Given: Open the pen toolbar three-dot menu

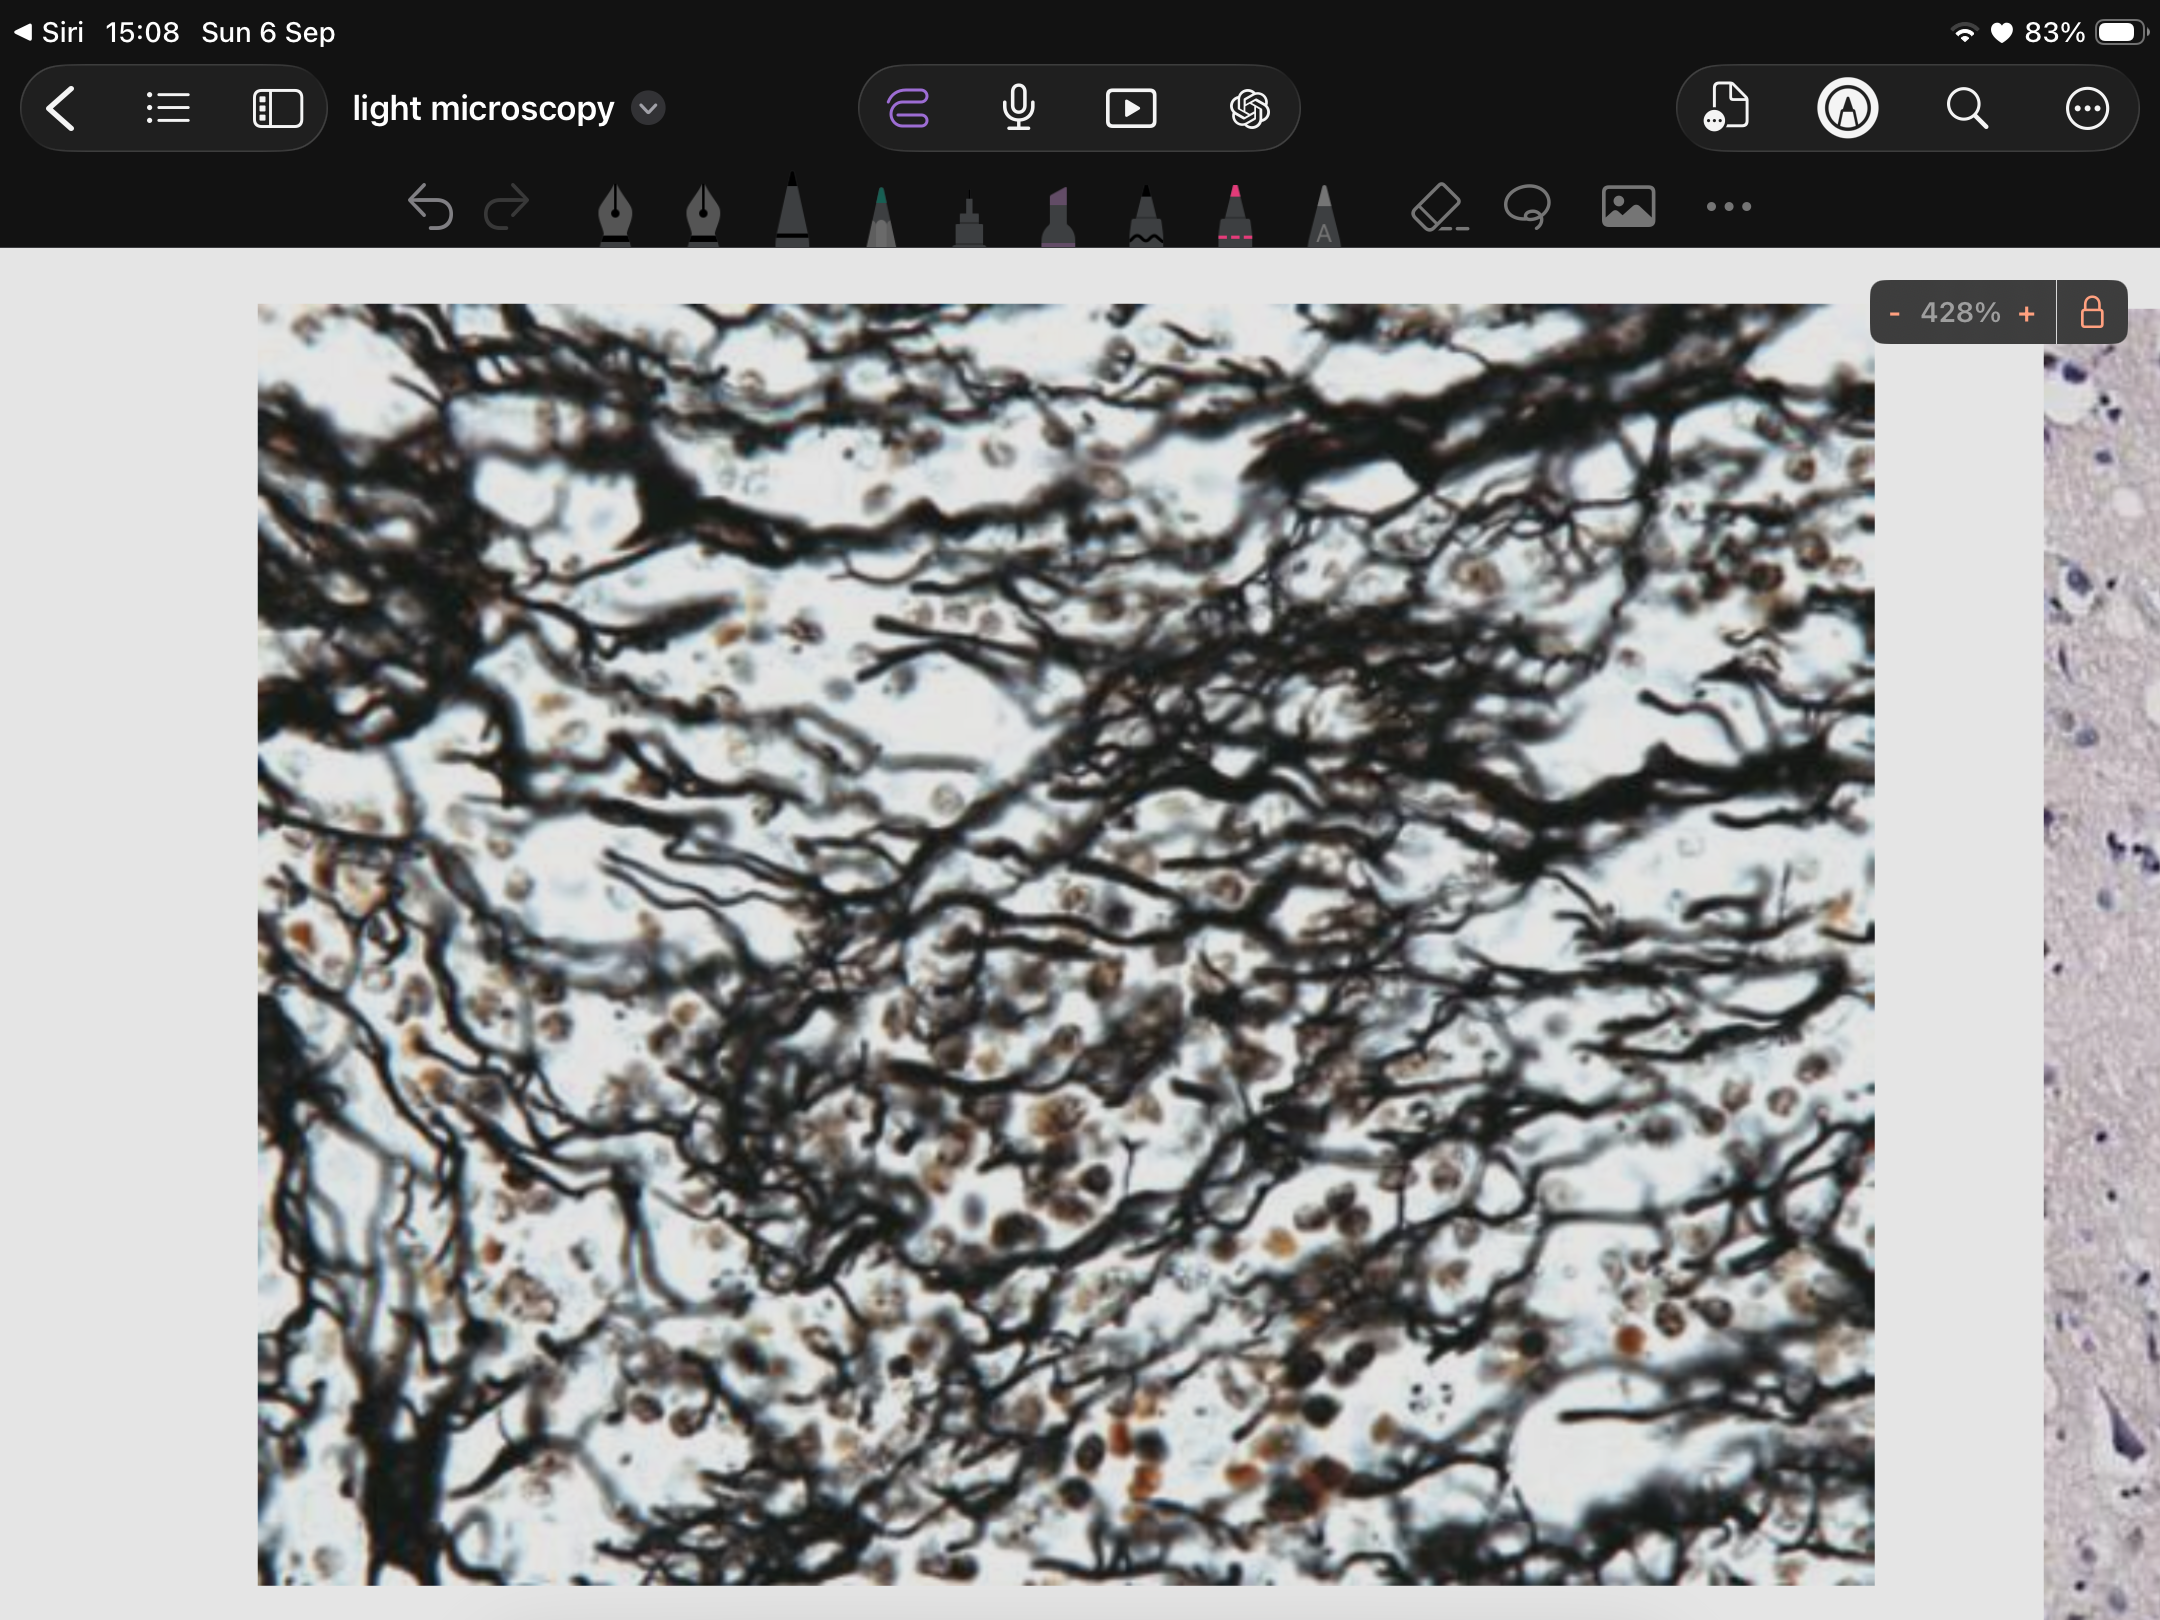Looking at the screenshot, I should [1729, 207].
